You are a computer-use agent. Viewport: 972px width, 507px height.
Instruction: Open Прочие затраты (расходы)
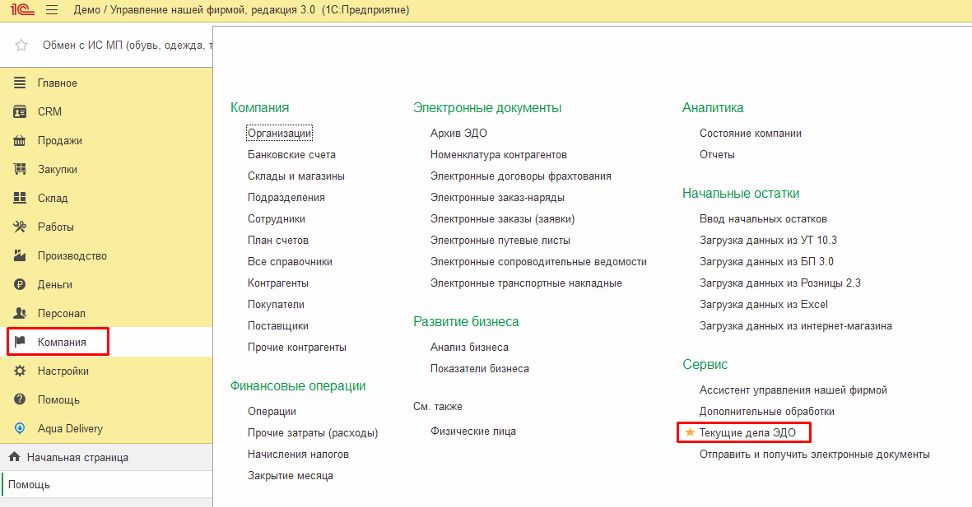point(312,433)
